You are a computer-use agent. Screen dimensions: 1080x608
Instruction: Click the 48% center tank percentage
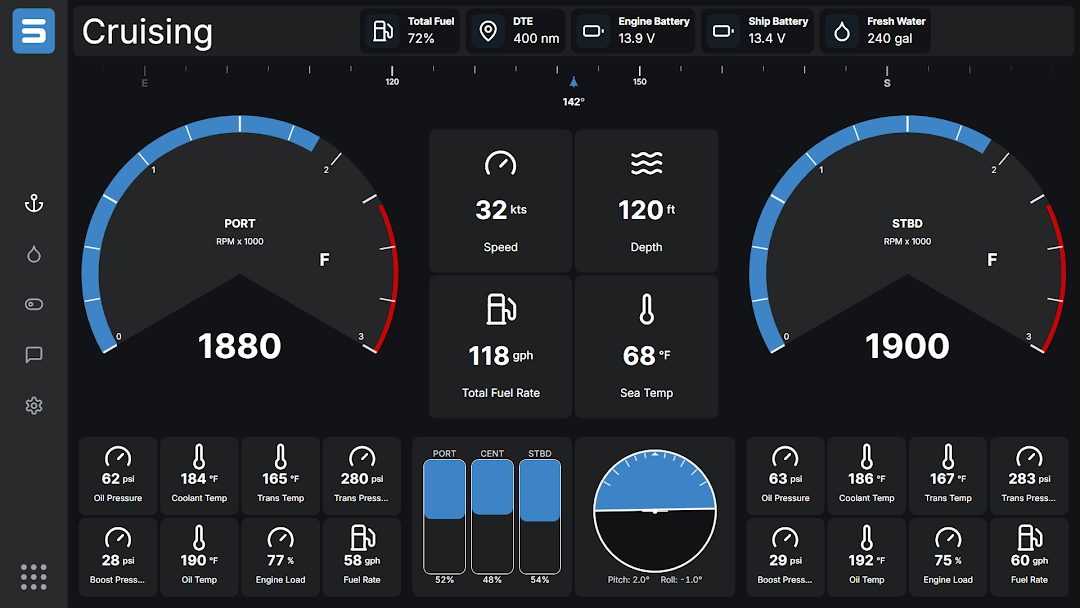[x=492, y=580]
